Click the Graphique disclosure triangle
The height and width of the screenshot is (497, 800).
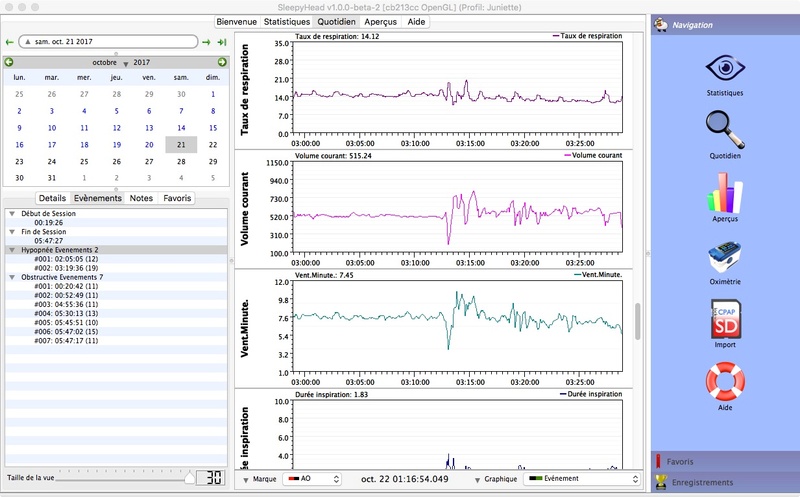click(478, 480)
